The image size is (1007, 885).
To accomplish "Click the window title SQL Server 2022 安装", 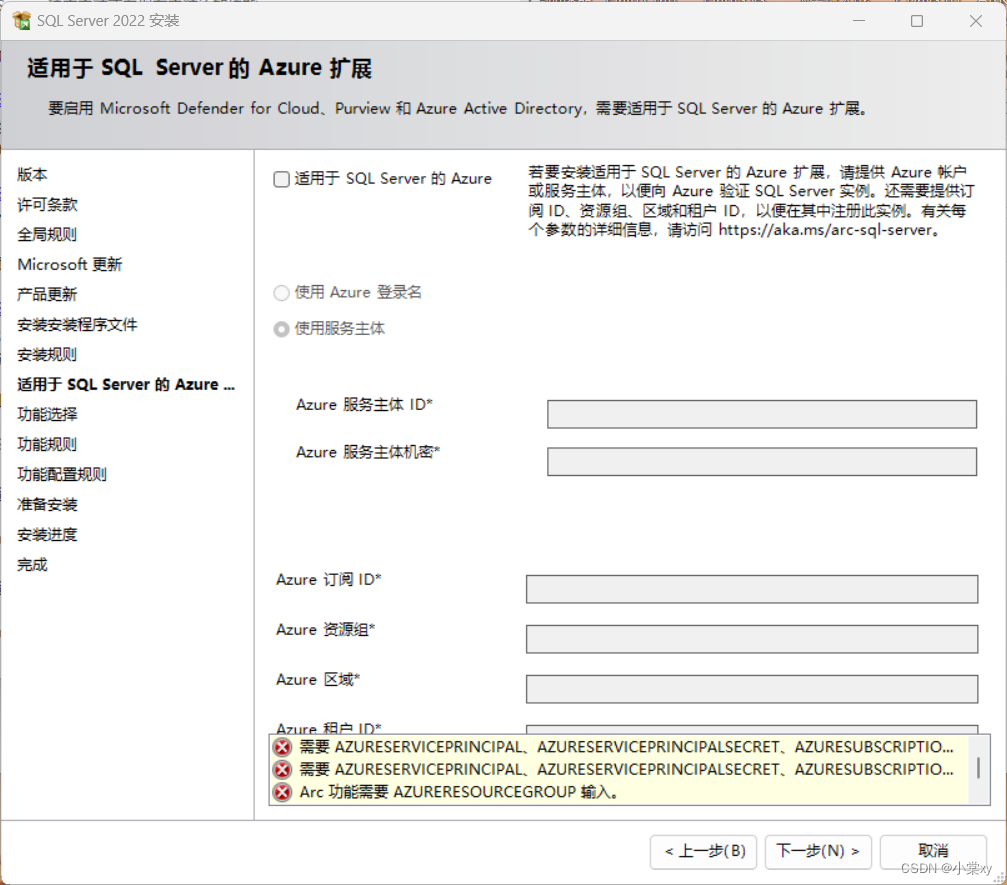I will coord(108,21).
